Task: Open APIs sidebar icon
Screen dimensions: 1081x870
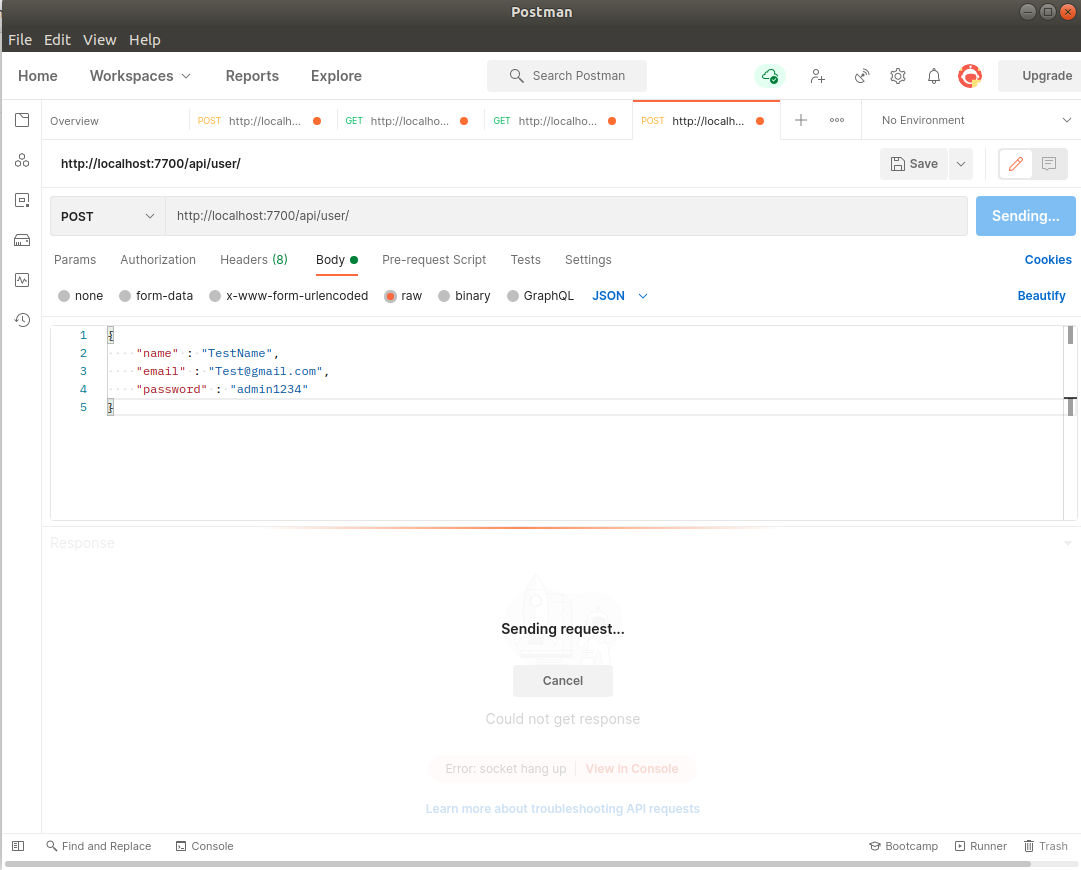Action: point(22,161)
